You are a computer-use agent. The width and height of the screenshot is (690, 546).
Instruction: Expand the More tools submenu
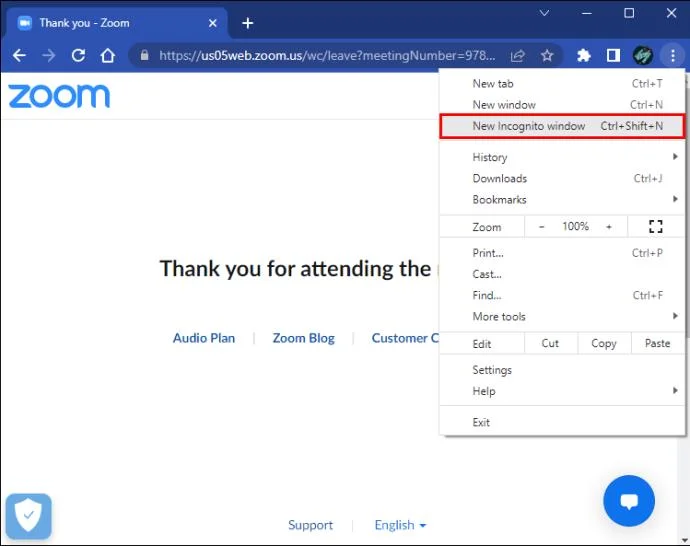tap(562, 316)
